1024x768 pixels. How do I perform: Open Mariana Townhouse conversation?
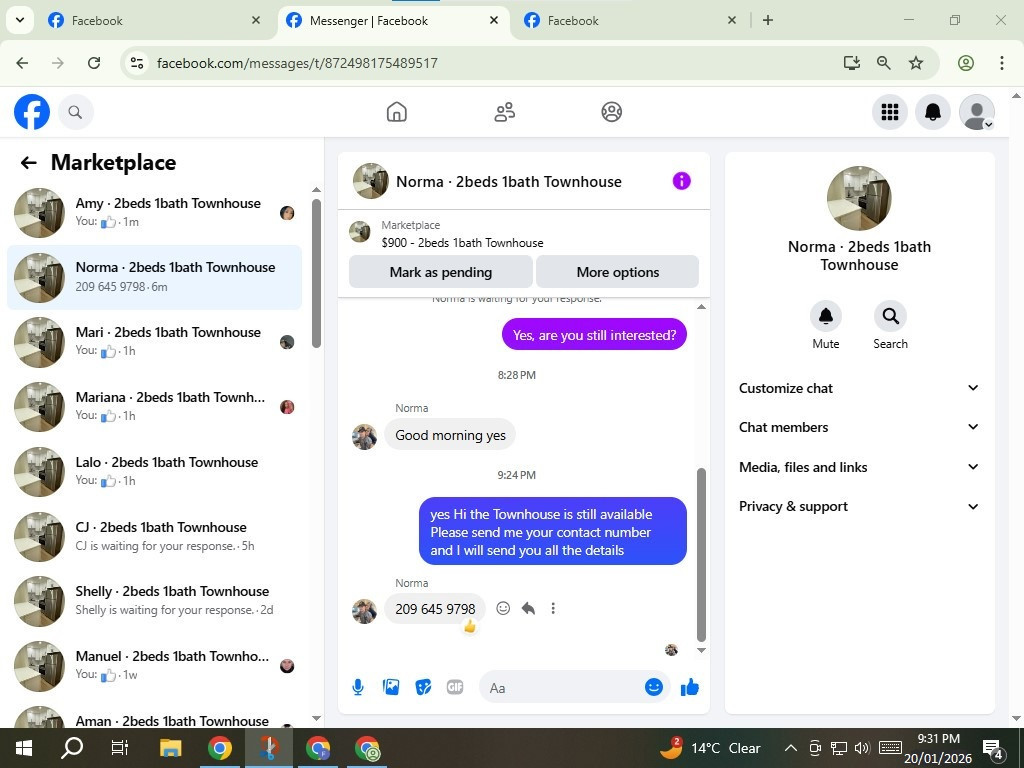[x=155, y=406]
